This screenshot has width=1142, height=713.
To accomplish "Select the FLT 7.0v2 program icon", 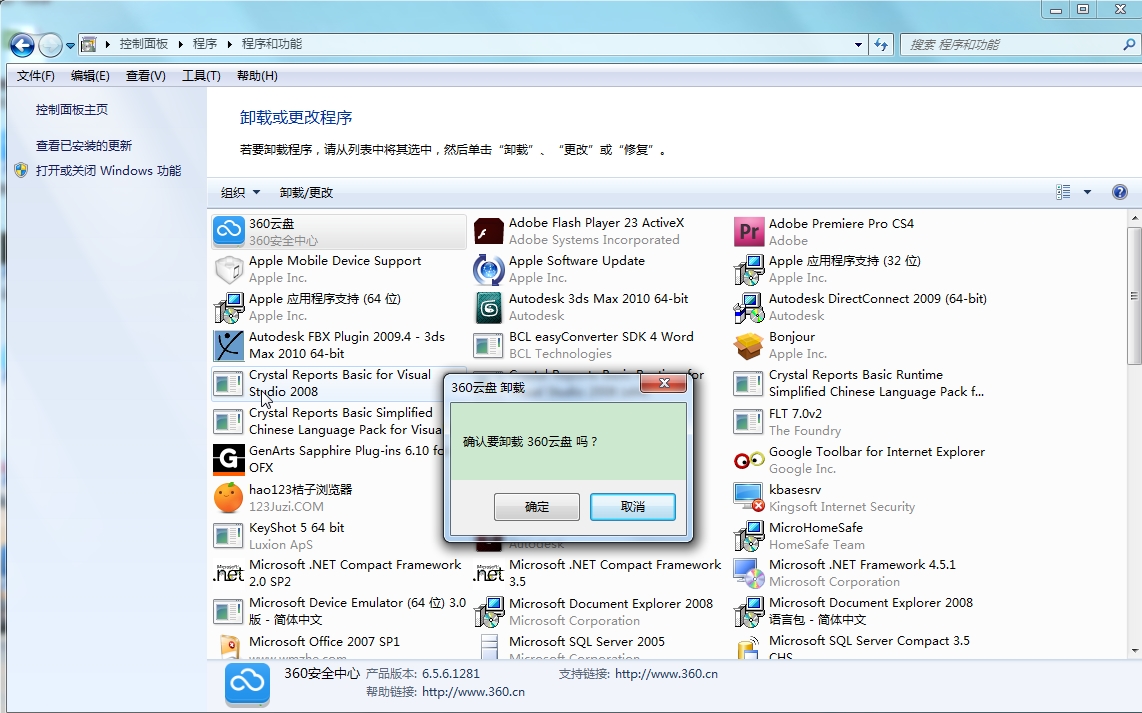I will tap(749, 422).
